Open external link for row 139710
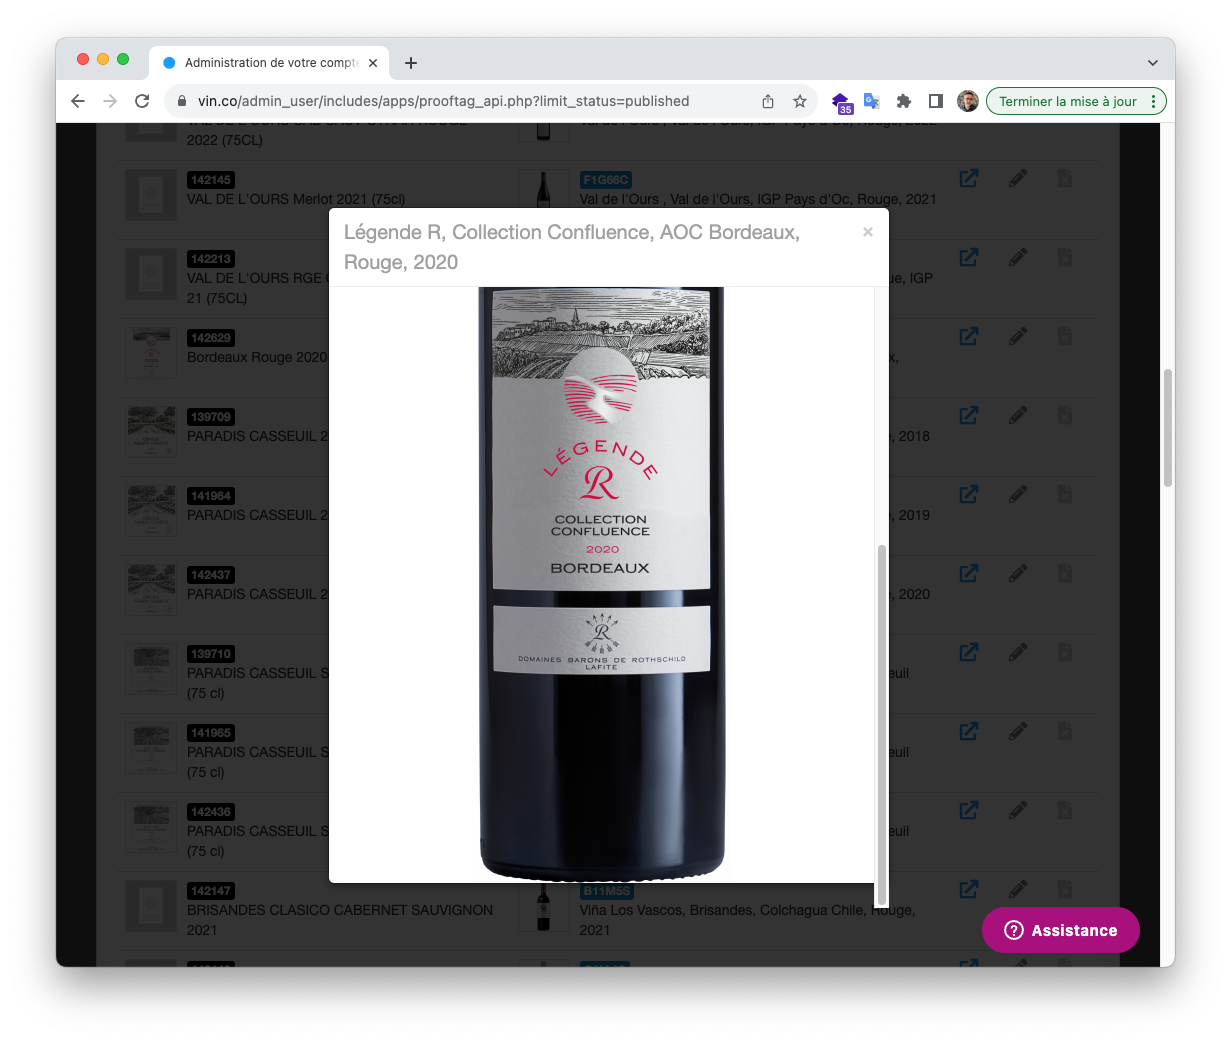The height and width of the screenshot is (1041, 1231). coord(969,652)
